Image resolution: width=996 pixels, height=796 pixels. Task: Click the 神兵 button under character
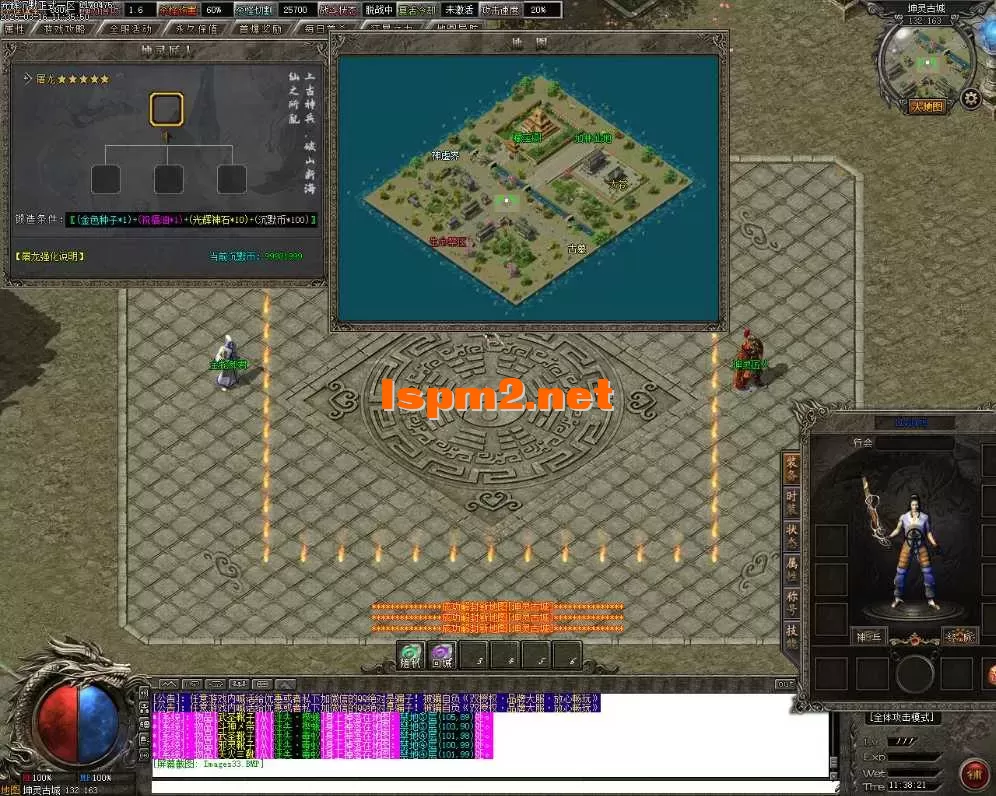click(868, 637)
